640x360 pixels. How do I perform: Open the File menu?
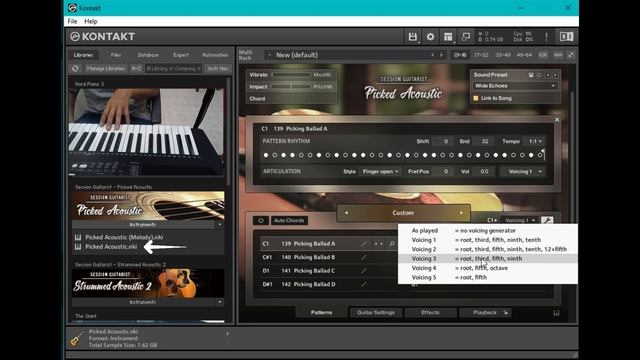pyautogui.click(x=72, y=21)
